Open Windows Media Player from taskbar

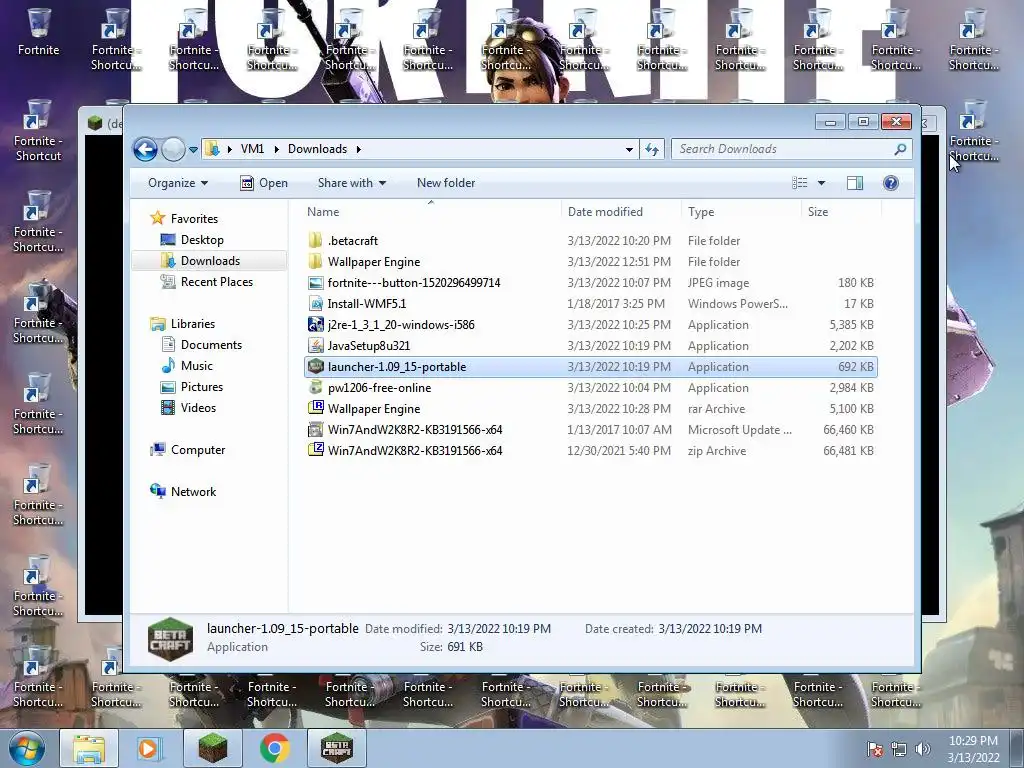tap(148, 748)
